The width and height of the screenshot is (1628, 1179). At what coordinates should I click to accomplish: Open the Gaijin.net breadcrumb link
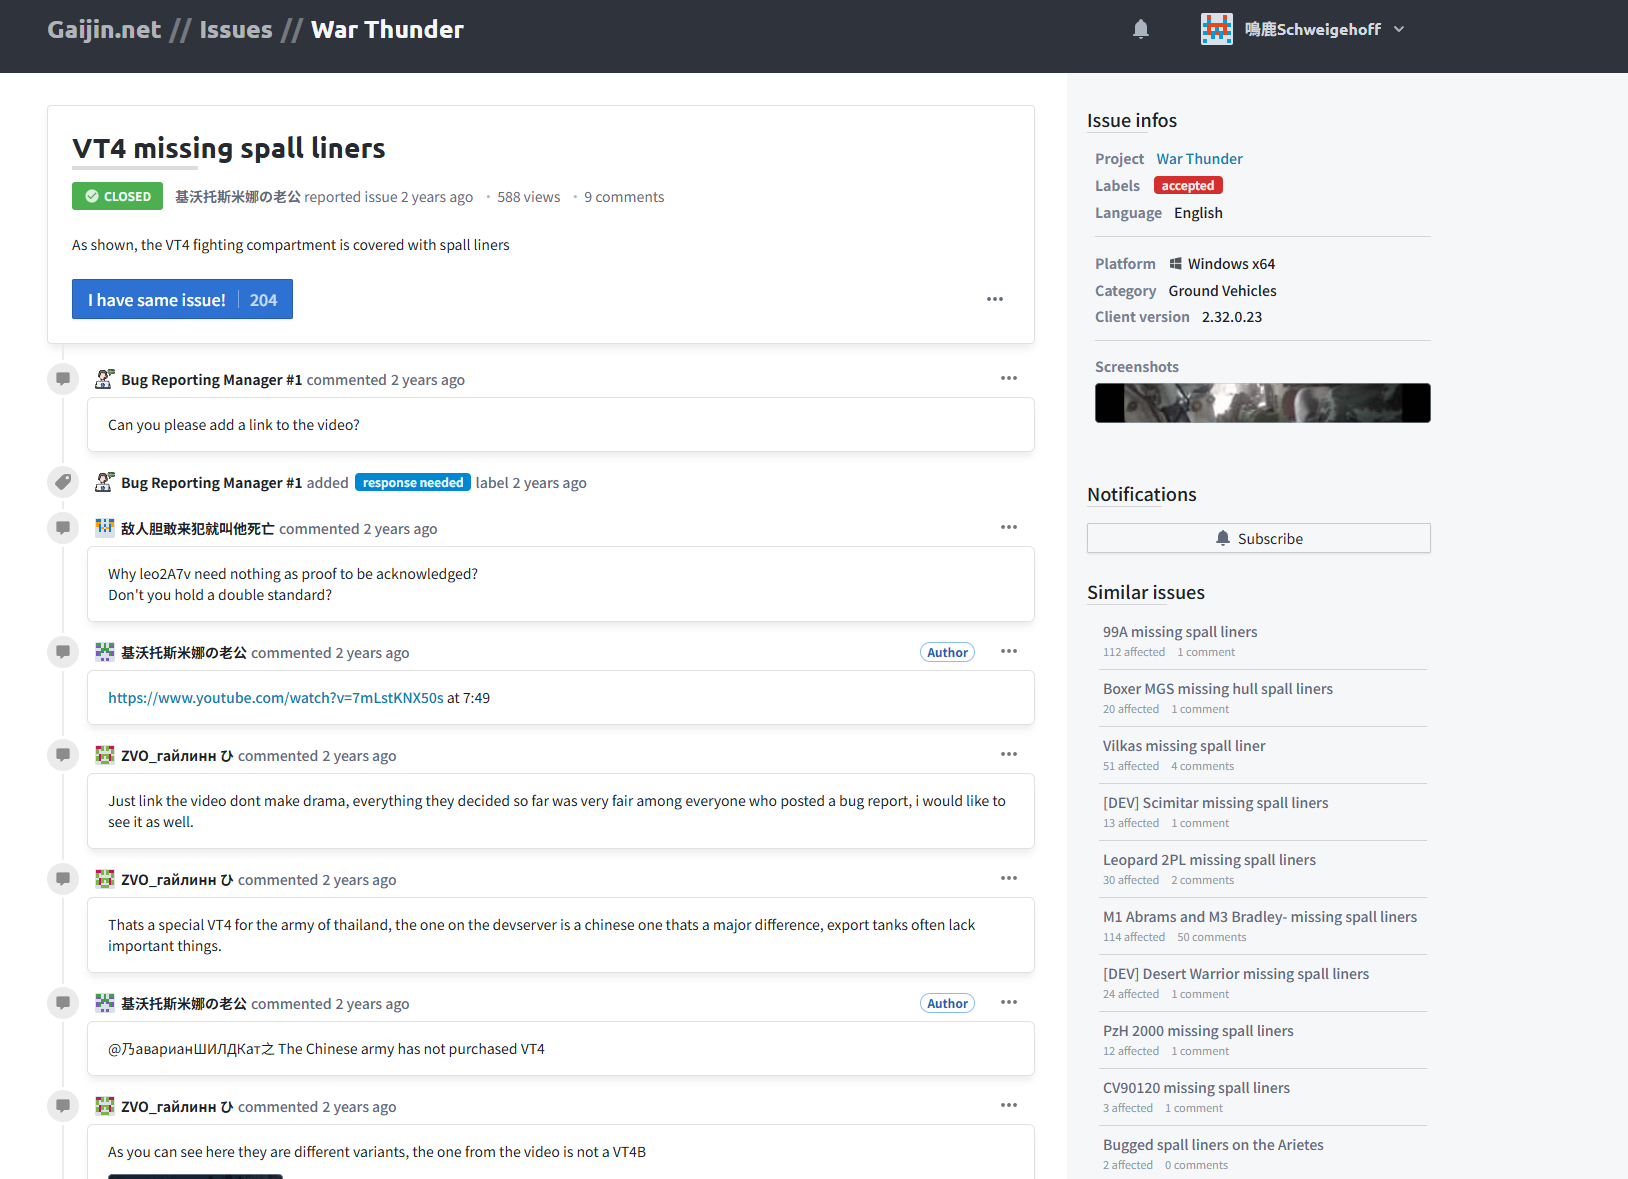(104, 29)
